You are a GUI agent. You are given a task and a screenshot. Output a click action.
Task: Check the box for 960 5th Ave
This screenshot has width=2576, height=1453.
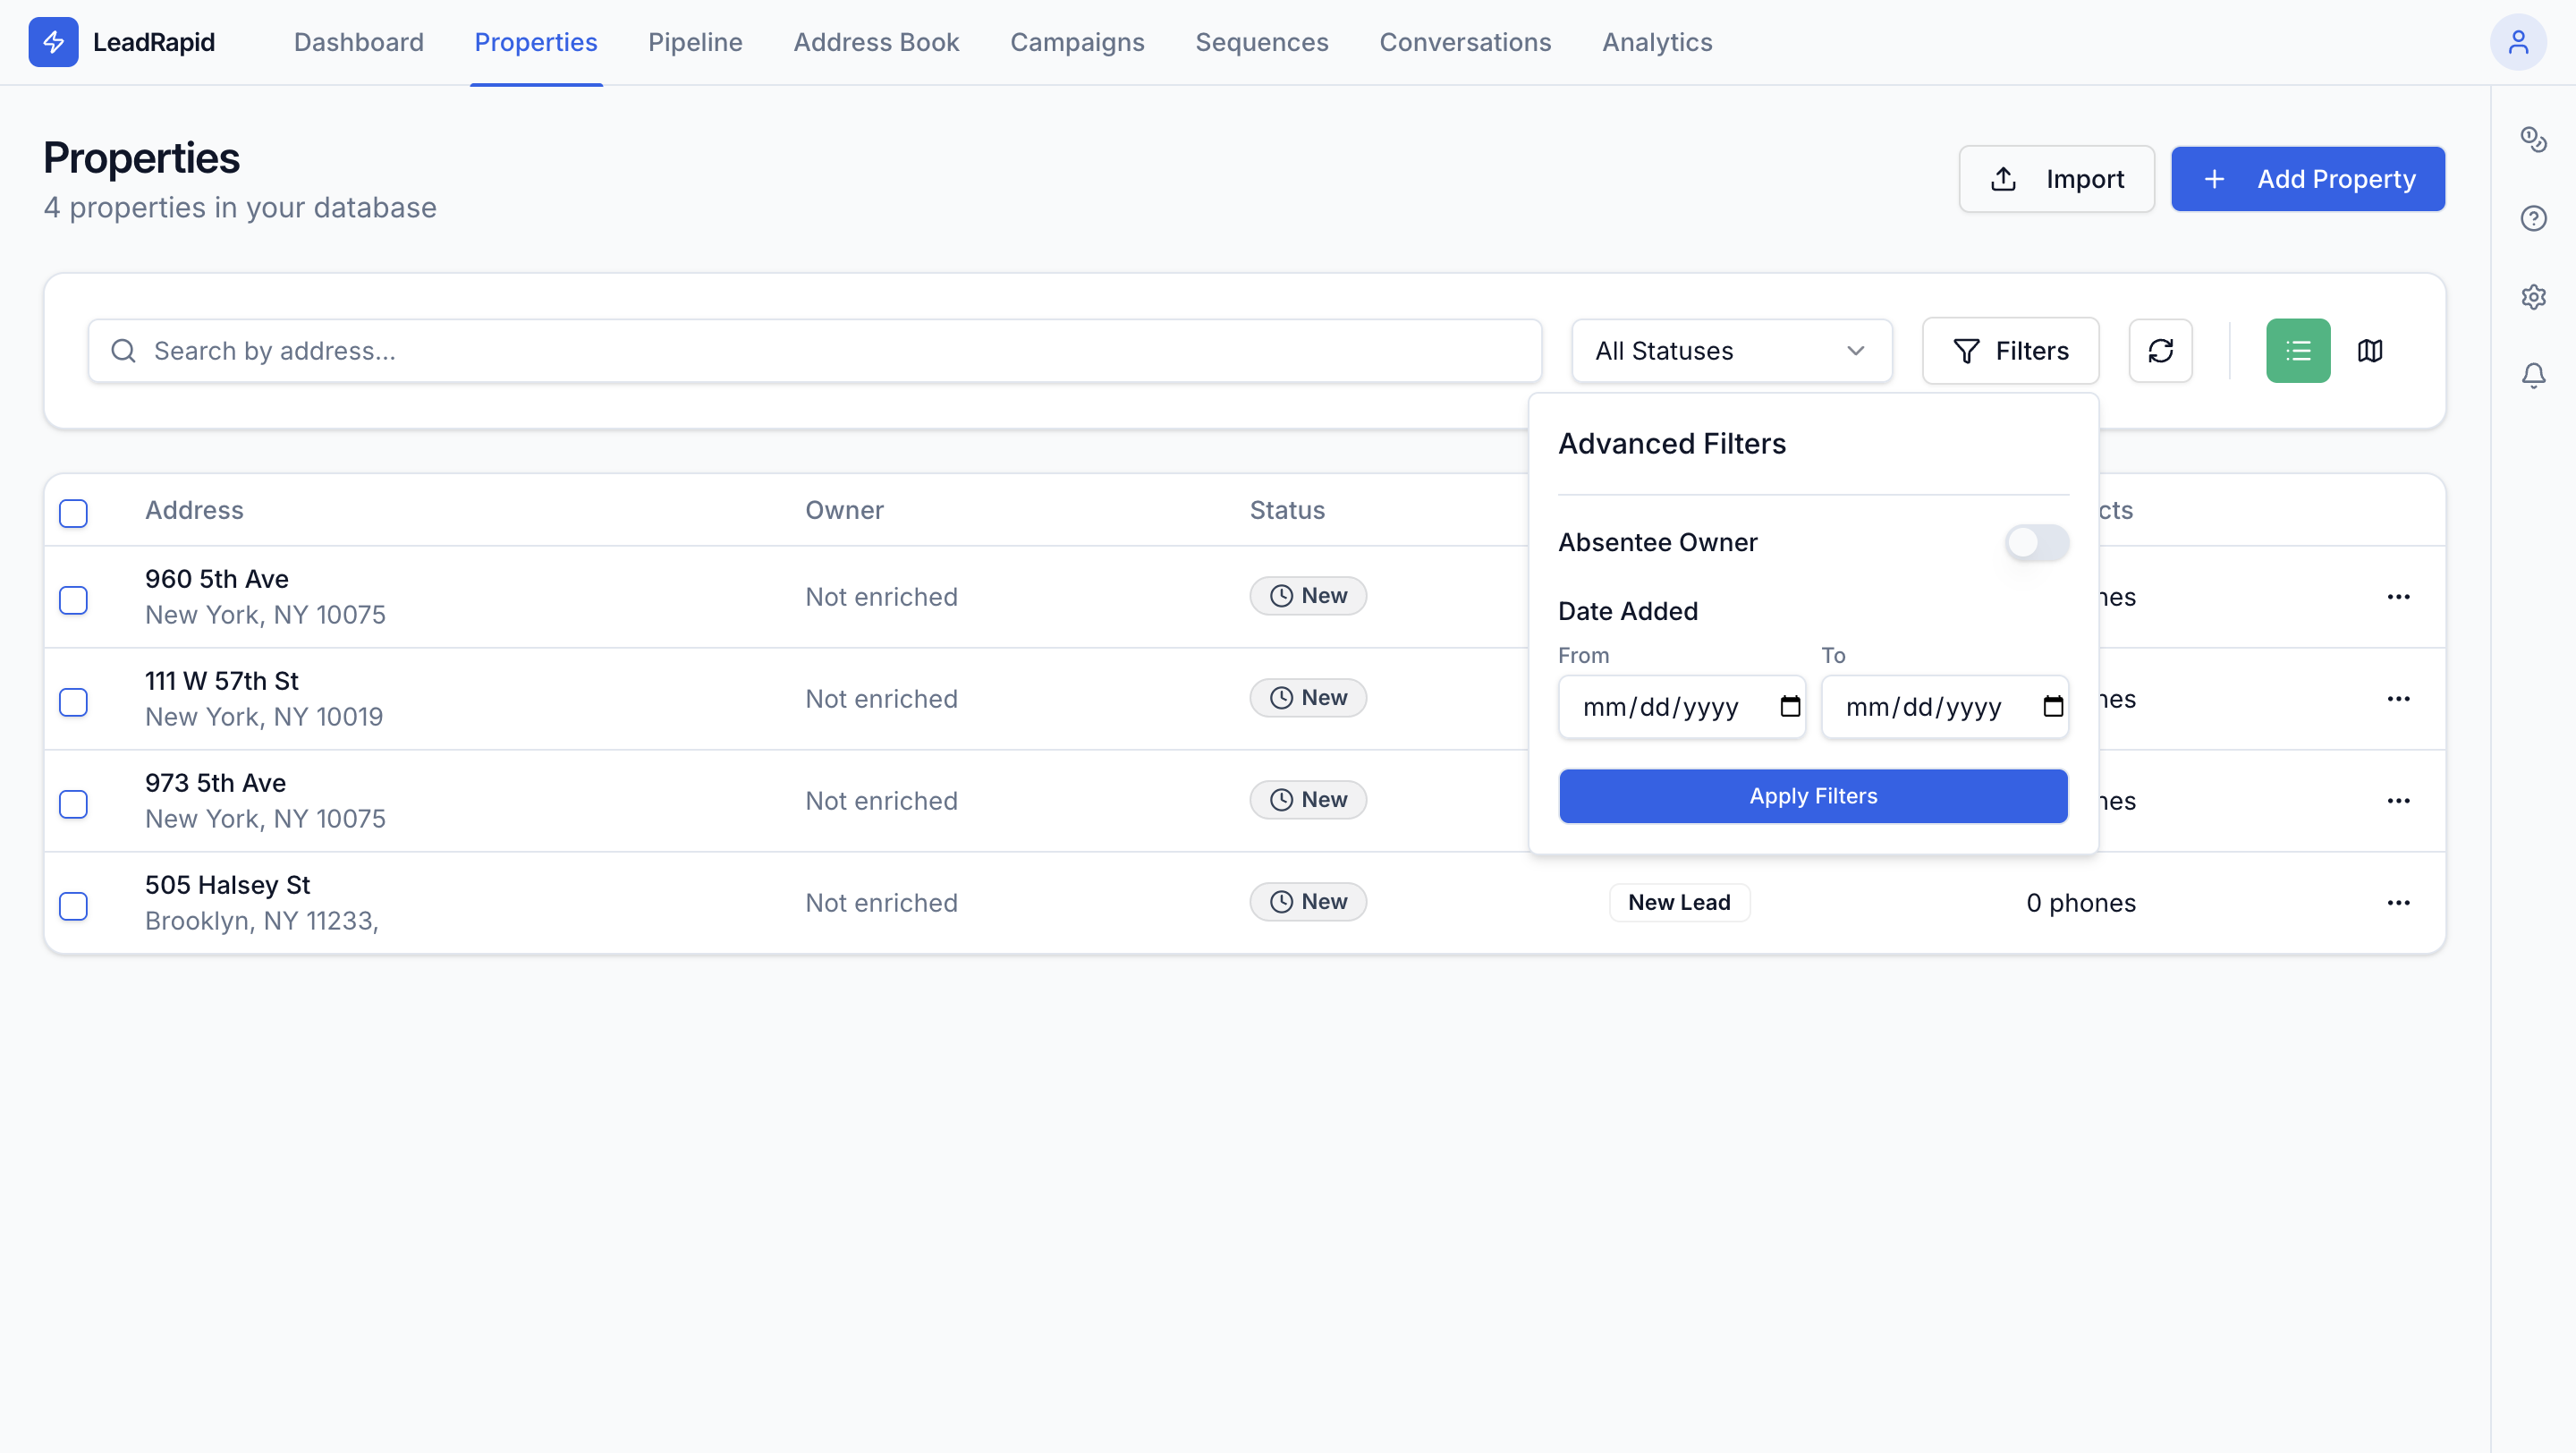point(73,600)
